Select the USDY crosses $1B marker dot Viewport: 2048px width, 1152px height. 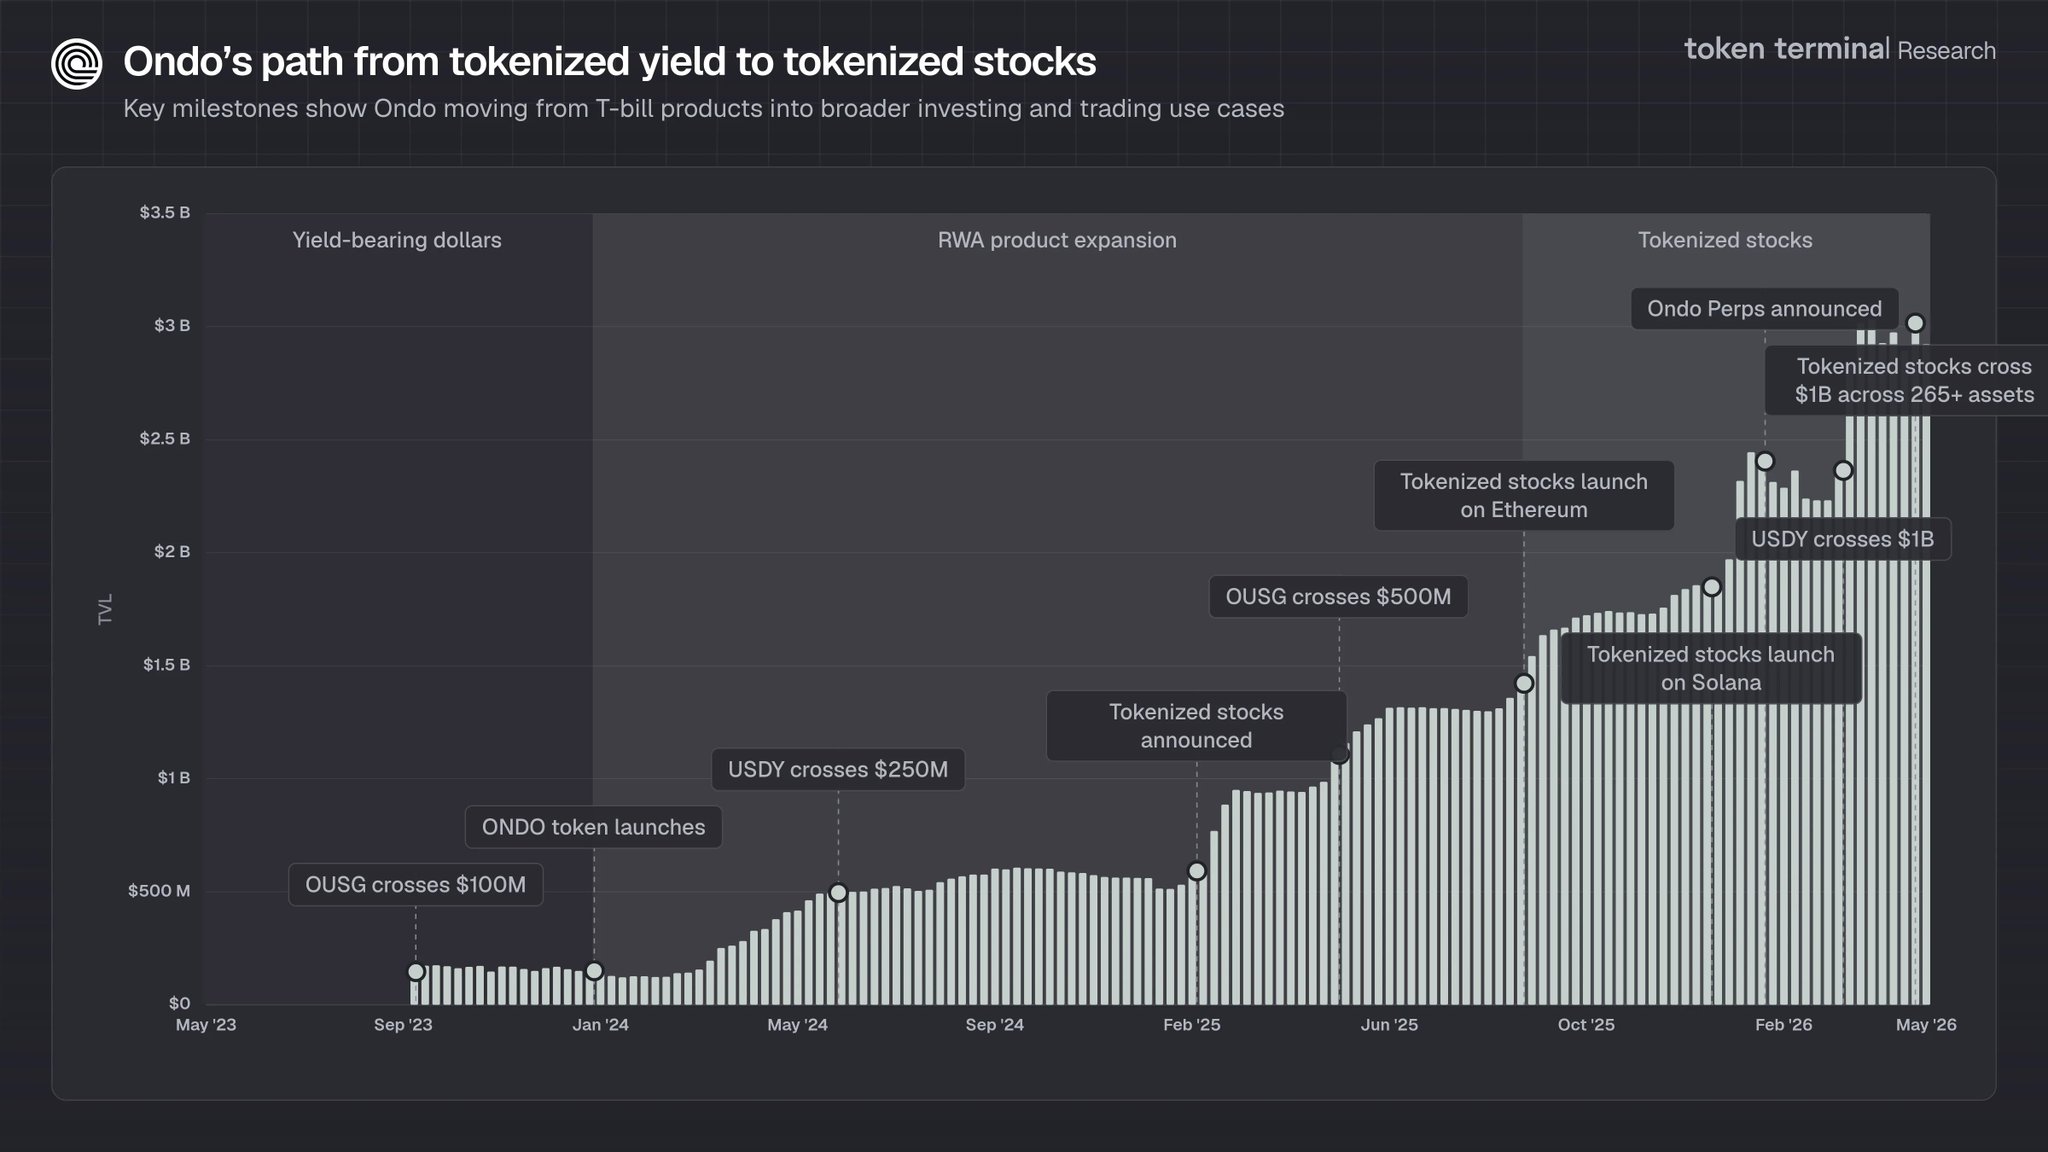1843,470
